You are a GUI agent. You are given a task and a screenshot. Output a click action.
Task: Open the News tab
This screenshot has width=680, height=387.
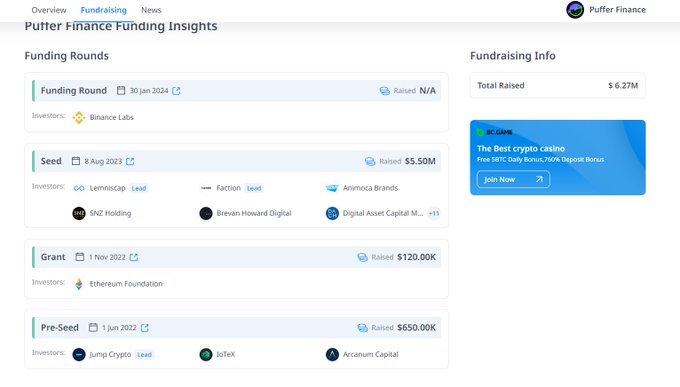[x=151, y=10]
